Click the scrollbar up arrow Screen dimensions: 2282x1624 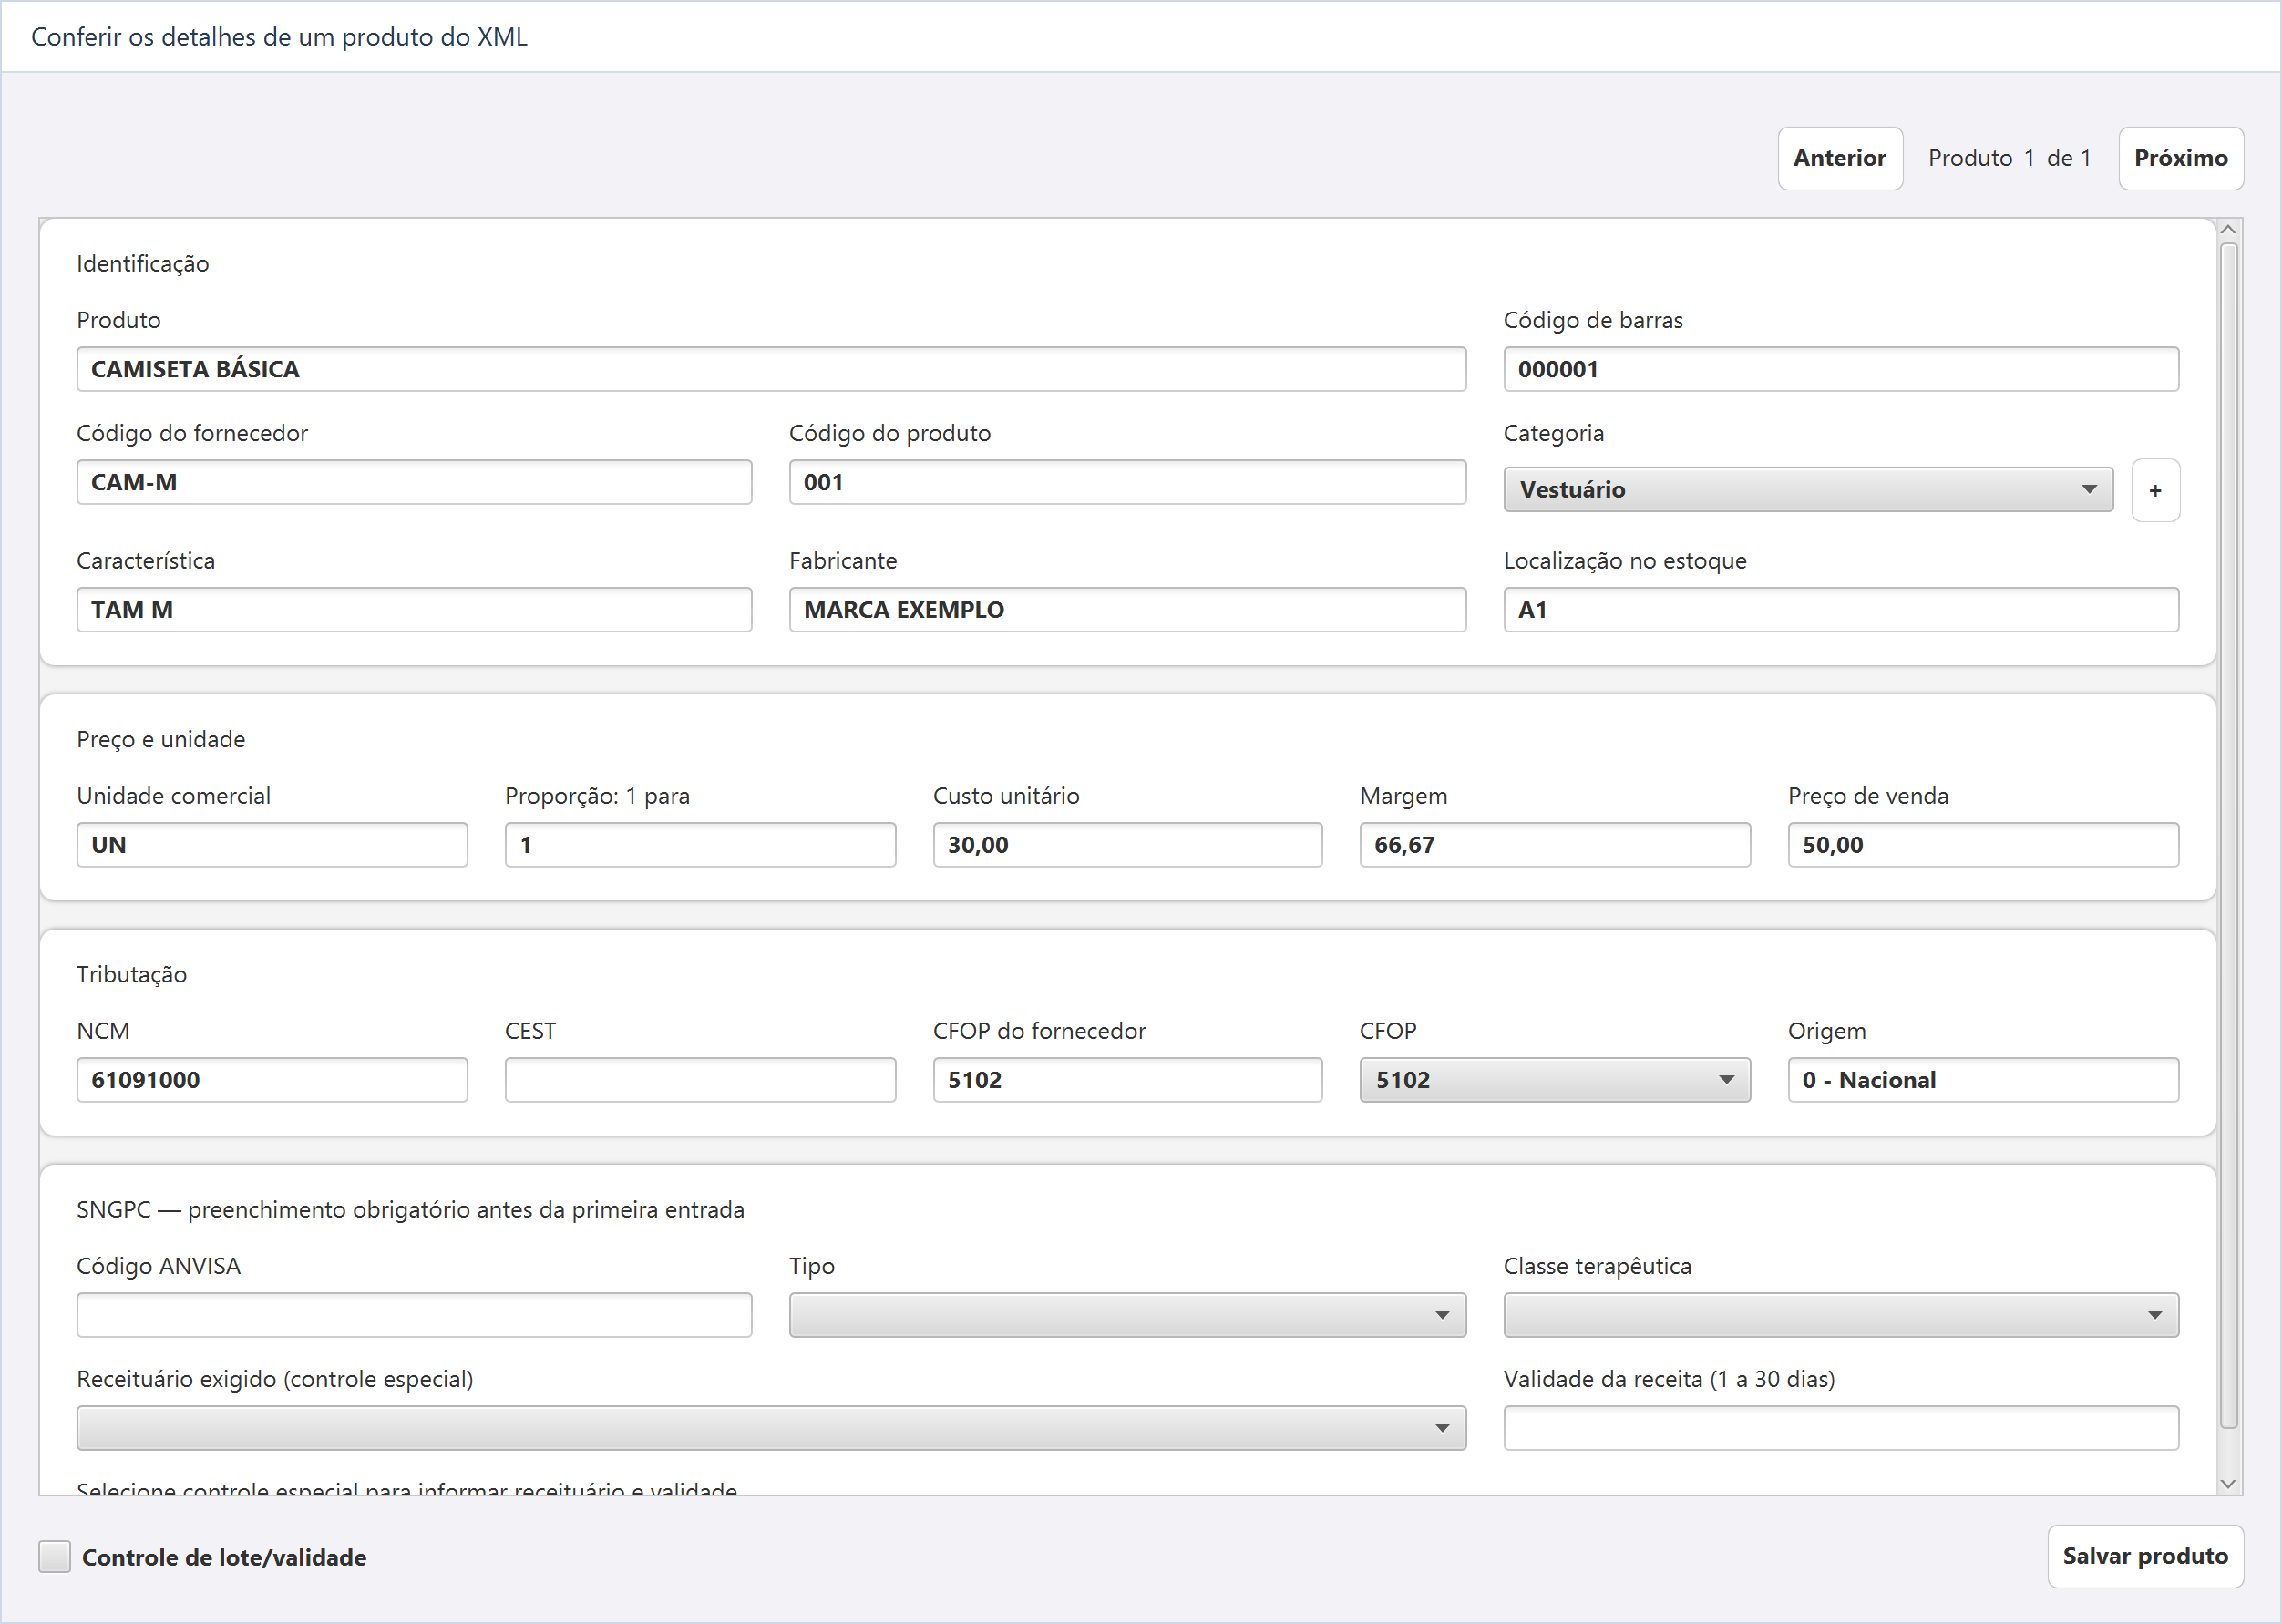tap(2228, 230)
